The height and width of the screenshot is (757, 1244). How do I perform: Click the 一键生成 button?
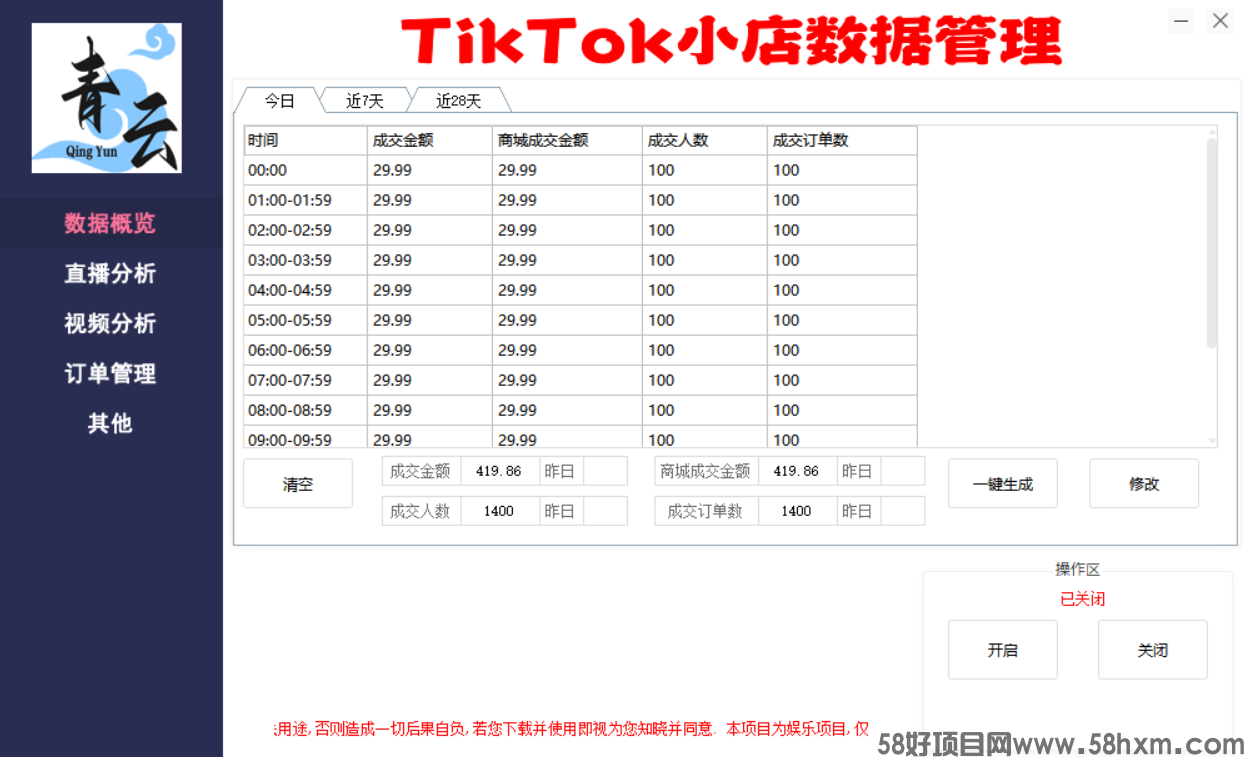click(x=1003, y=484)
